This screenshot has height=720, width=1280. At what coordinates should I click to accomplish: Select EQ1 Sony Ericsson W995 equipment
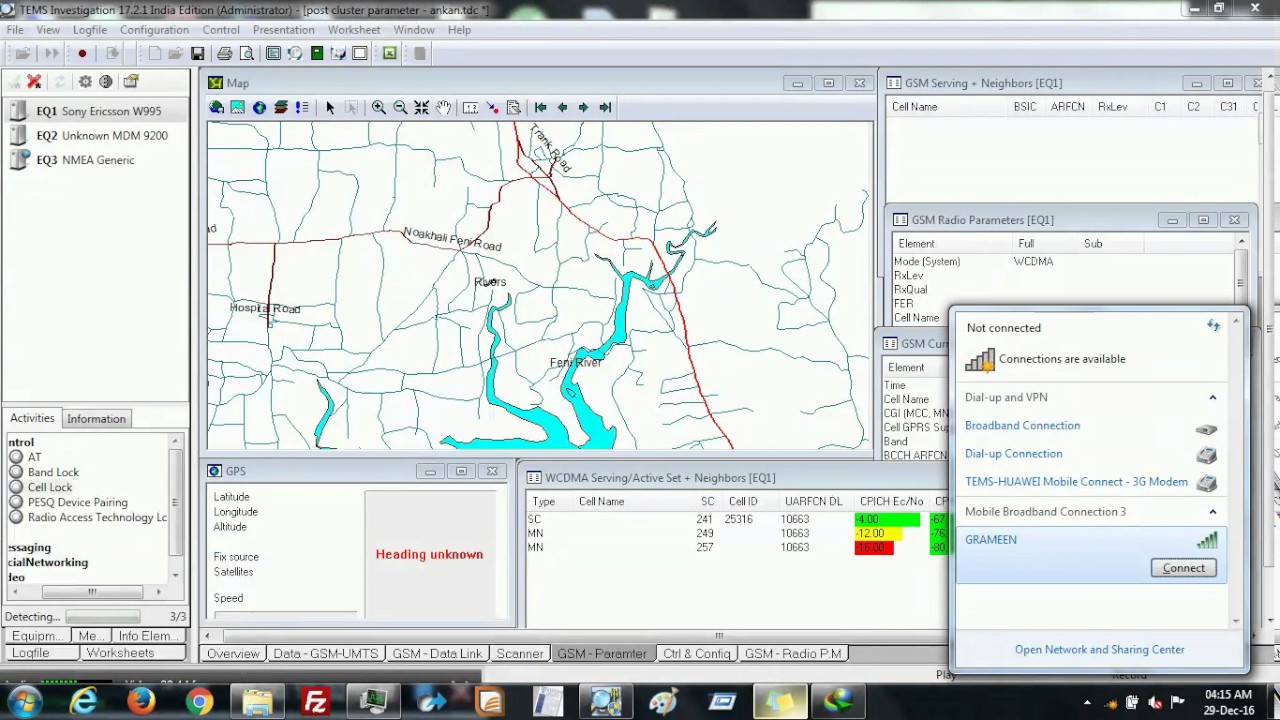click(98, 111)
